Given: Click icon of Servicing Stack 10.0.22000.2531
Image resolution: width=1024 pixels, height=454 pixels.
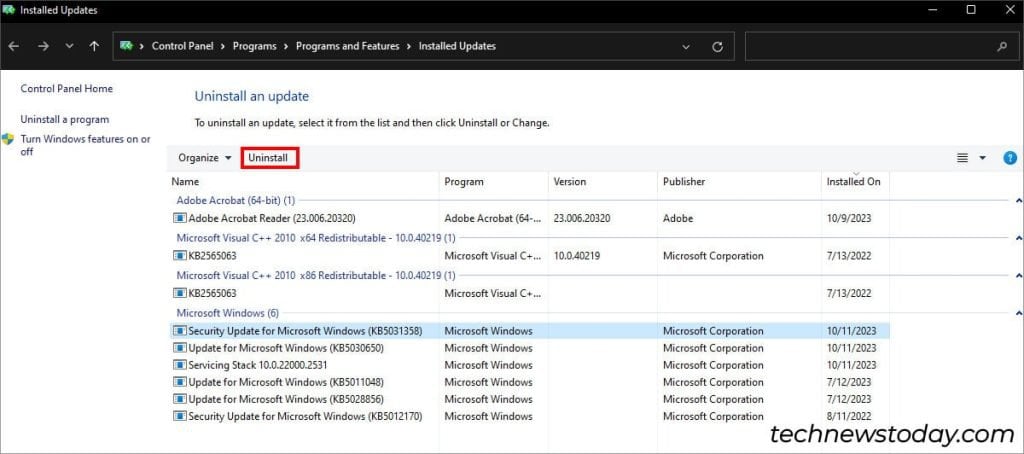Looking at the screenshot, I should 180,365.
